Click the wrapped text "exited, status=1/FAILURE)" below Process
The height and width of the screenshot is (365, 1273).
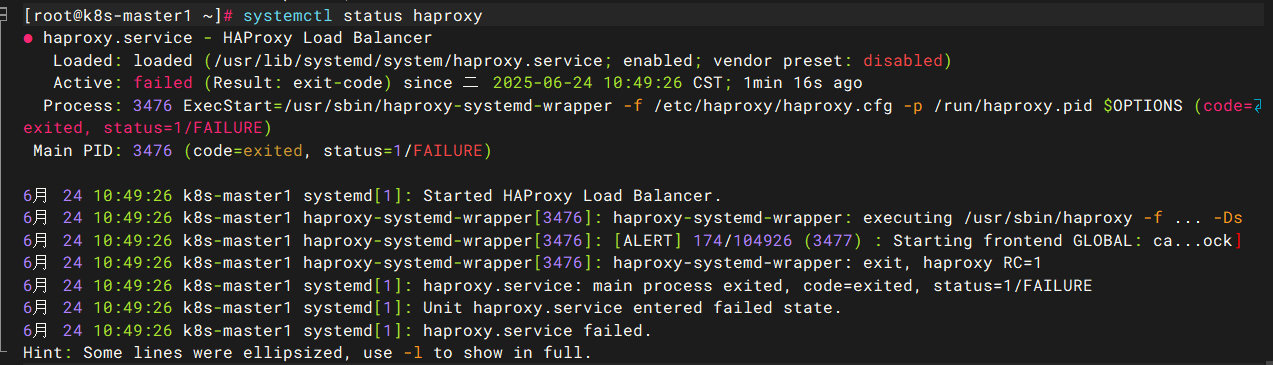[x=147, y=128]
